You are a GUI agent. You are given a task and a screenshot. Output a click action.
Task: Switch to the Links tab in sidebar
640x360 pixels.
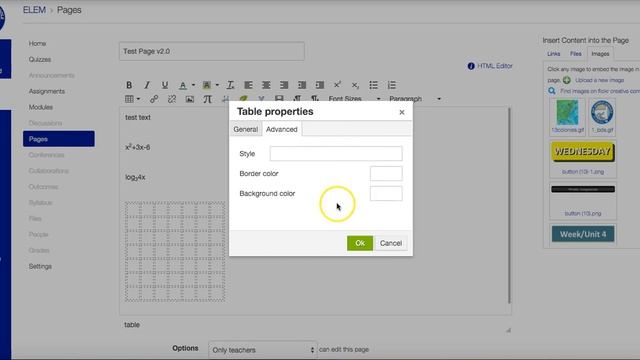pos(553,54)
